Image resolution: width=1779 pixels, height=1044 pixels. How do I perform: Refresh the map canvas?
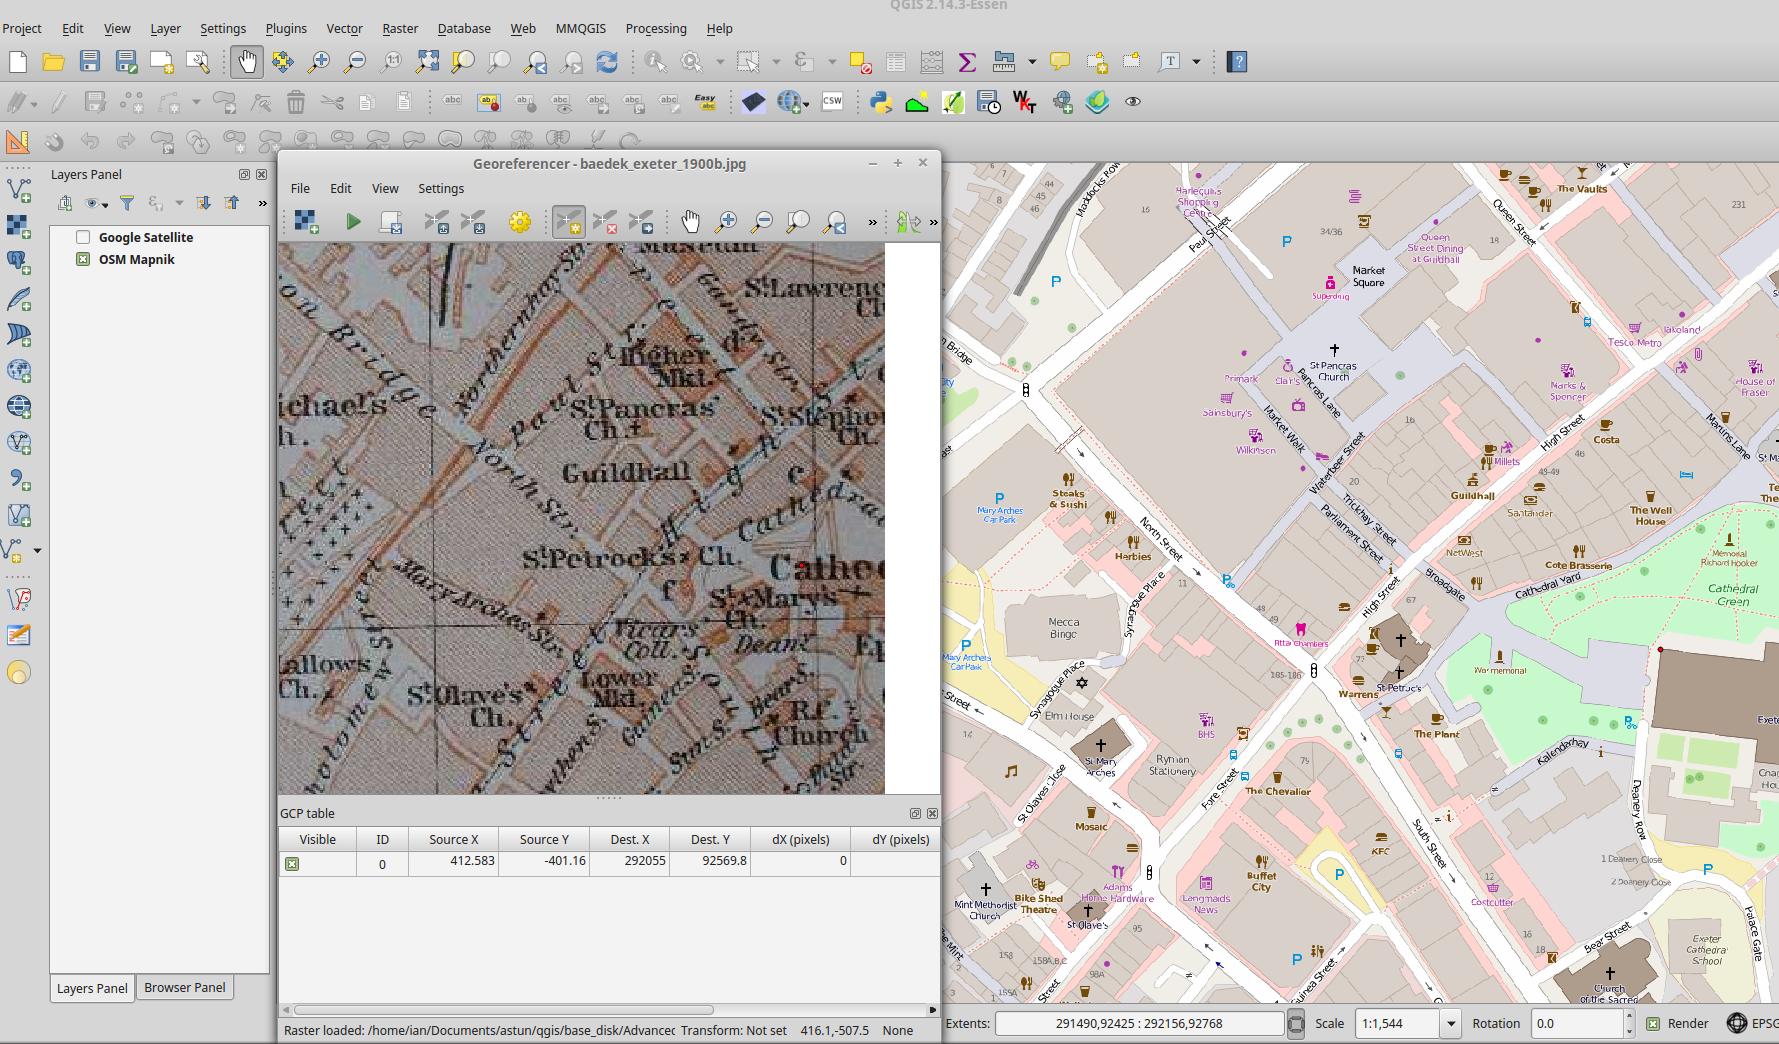pyautogui.click(x=607, y=62)
